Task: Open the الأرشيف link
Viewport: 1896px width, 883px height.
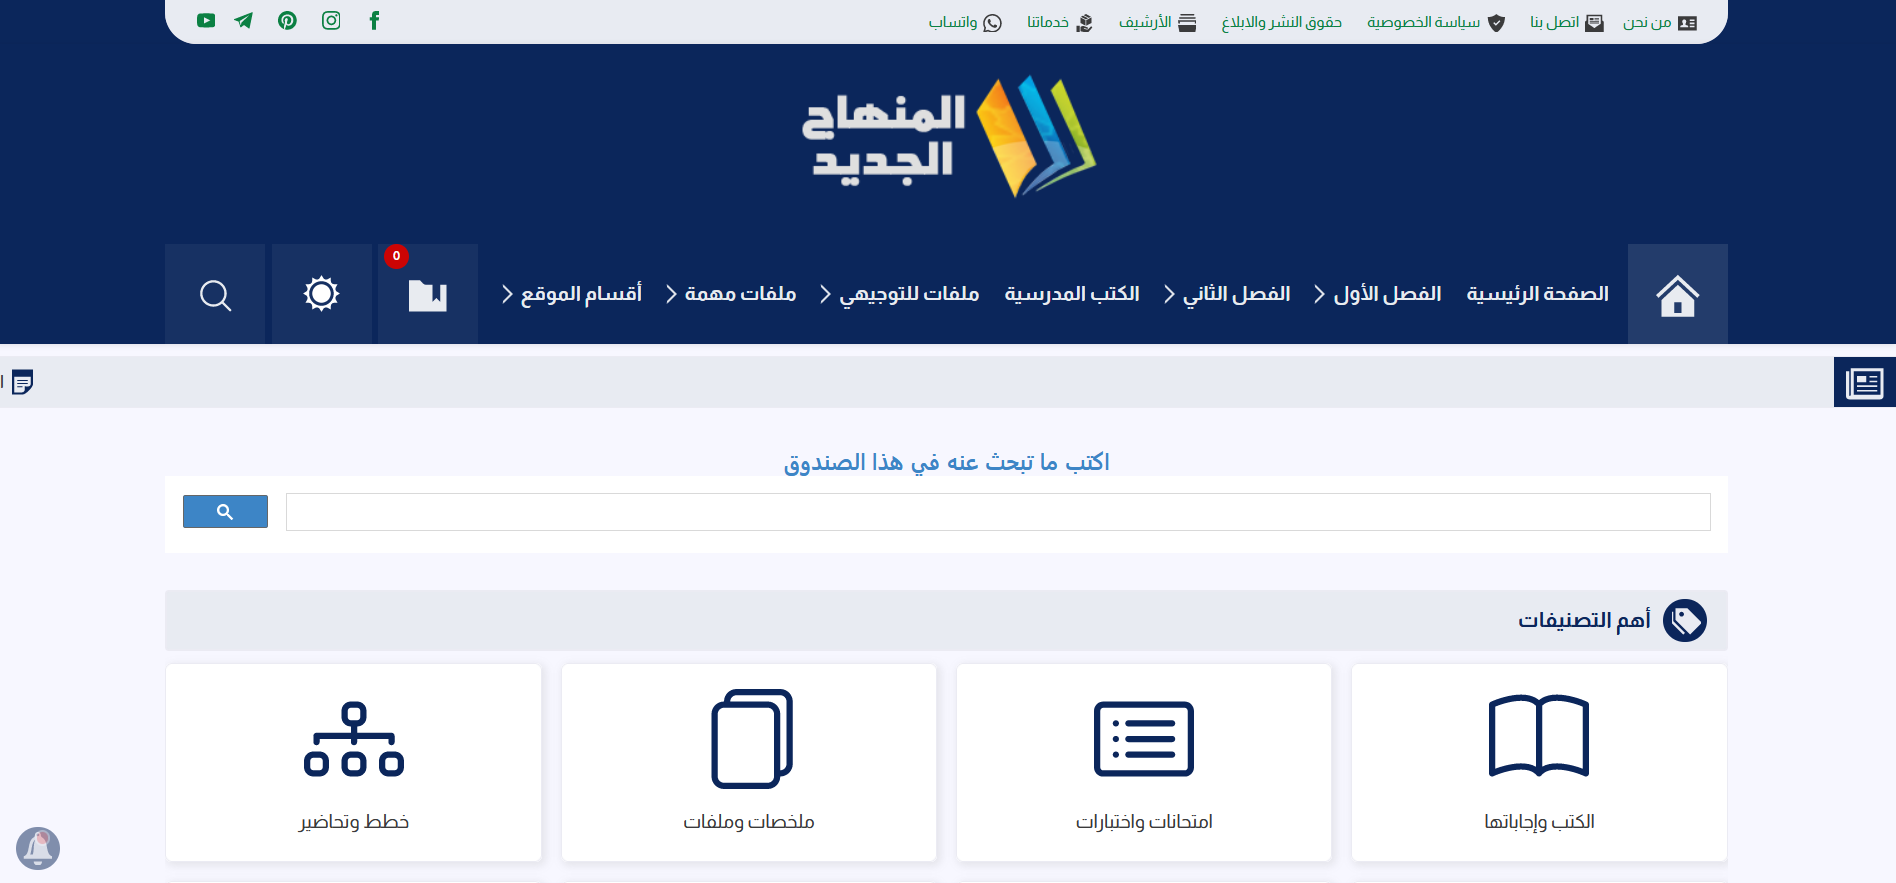Action: [x=1157, y=22]
